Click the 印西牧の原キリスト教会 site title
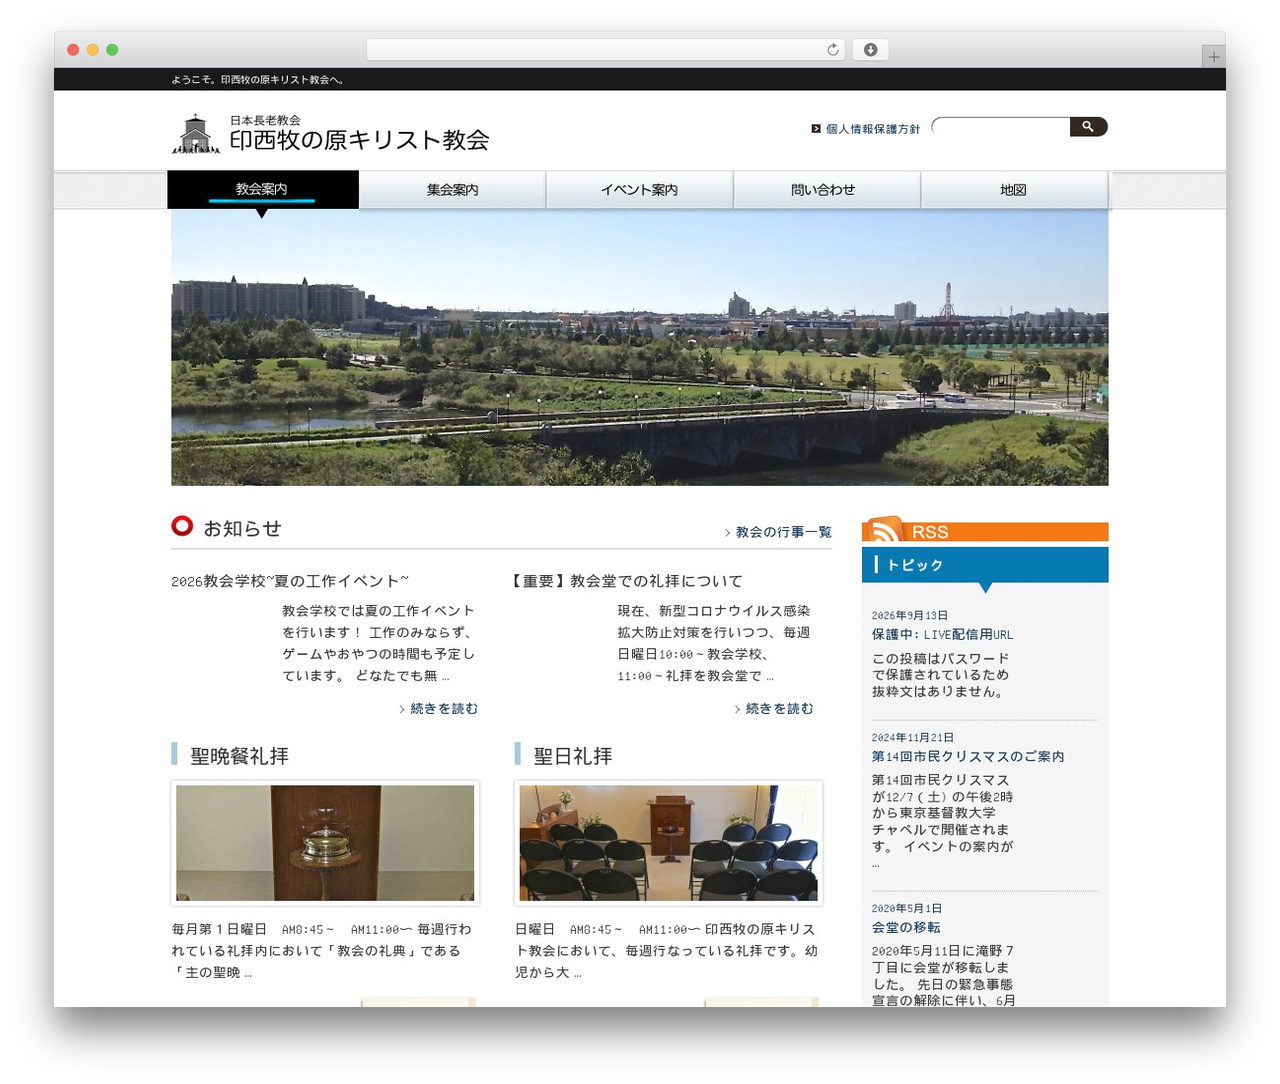The width and height of the screenshot is (1280, 1084). point(360,140)
